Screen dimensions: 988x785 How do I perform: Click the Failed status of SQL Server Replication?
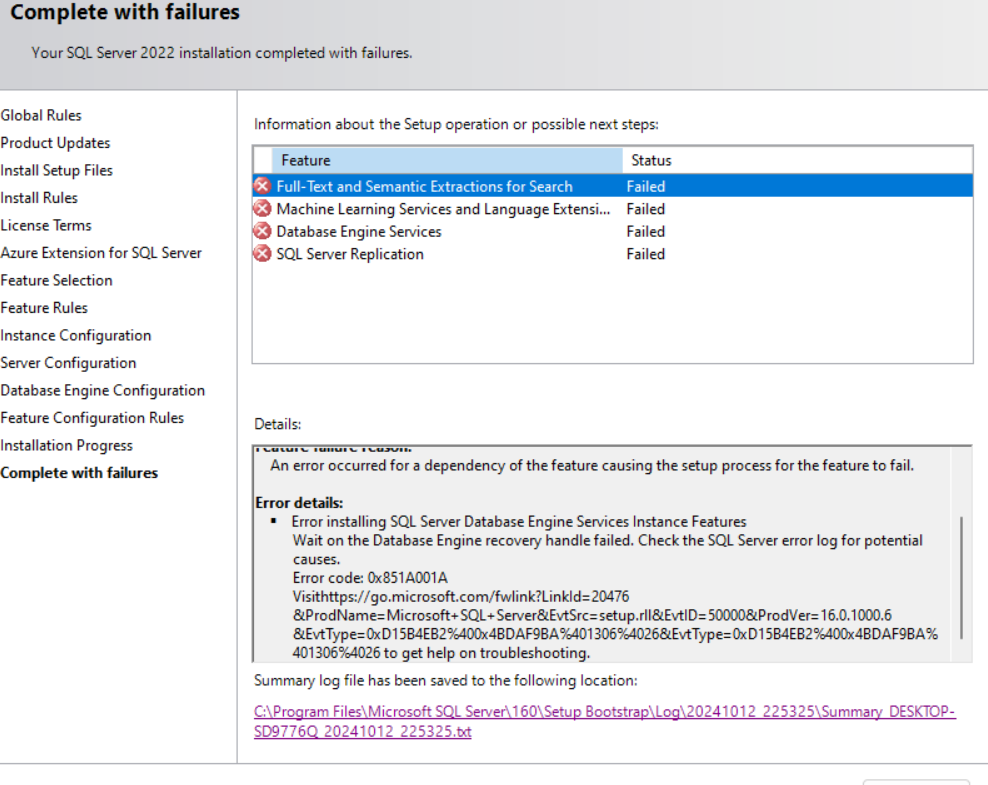tap(646, 254)
